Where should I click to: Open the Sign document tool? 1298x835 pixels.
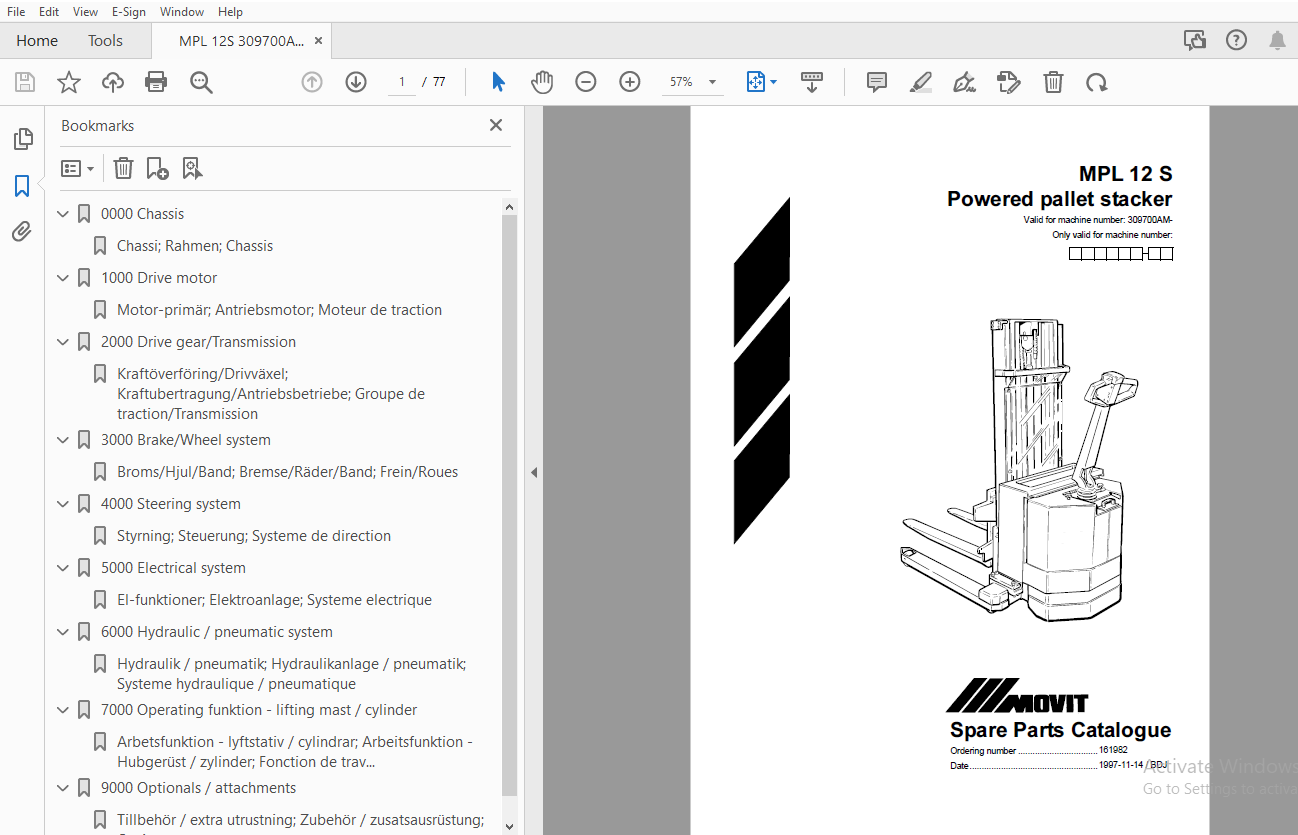coord(965,82)
